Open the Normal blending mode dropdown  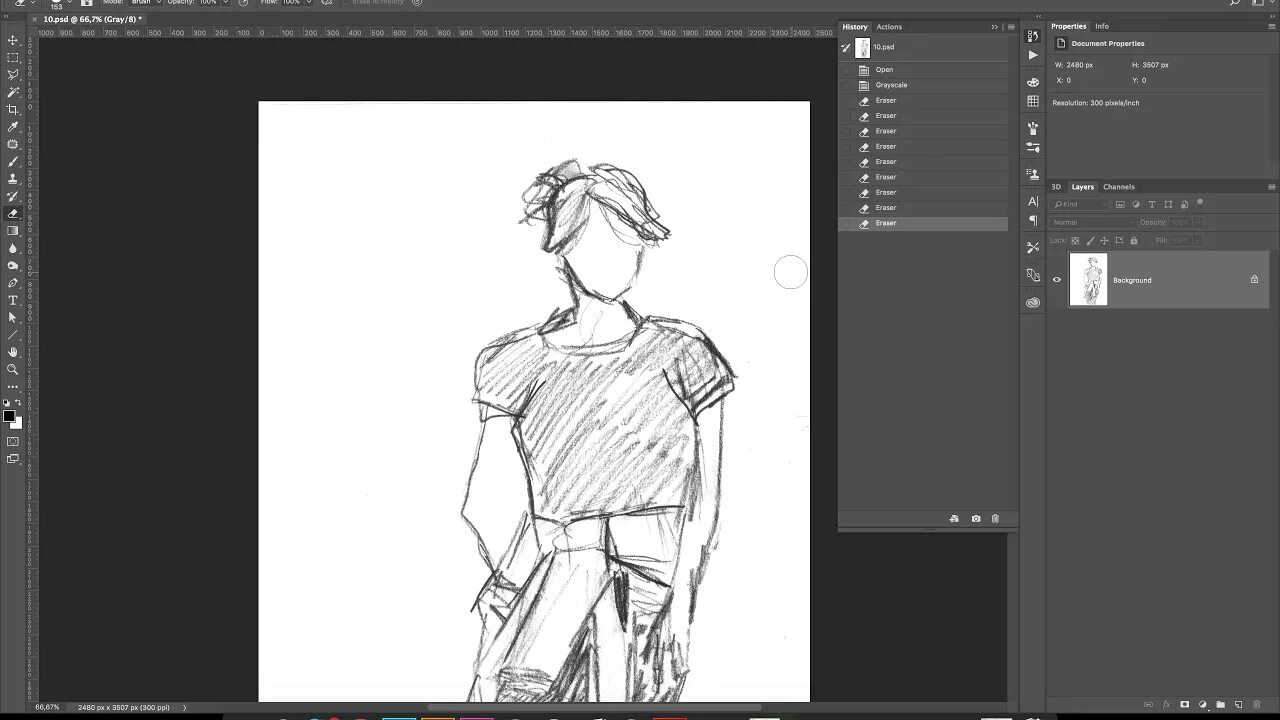1092,222
